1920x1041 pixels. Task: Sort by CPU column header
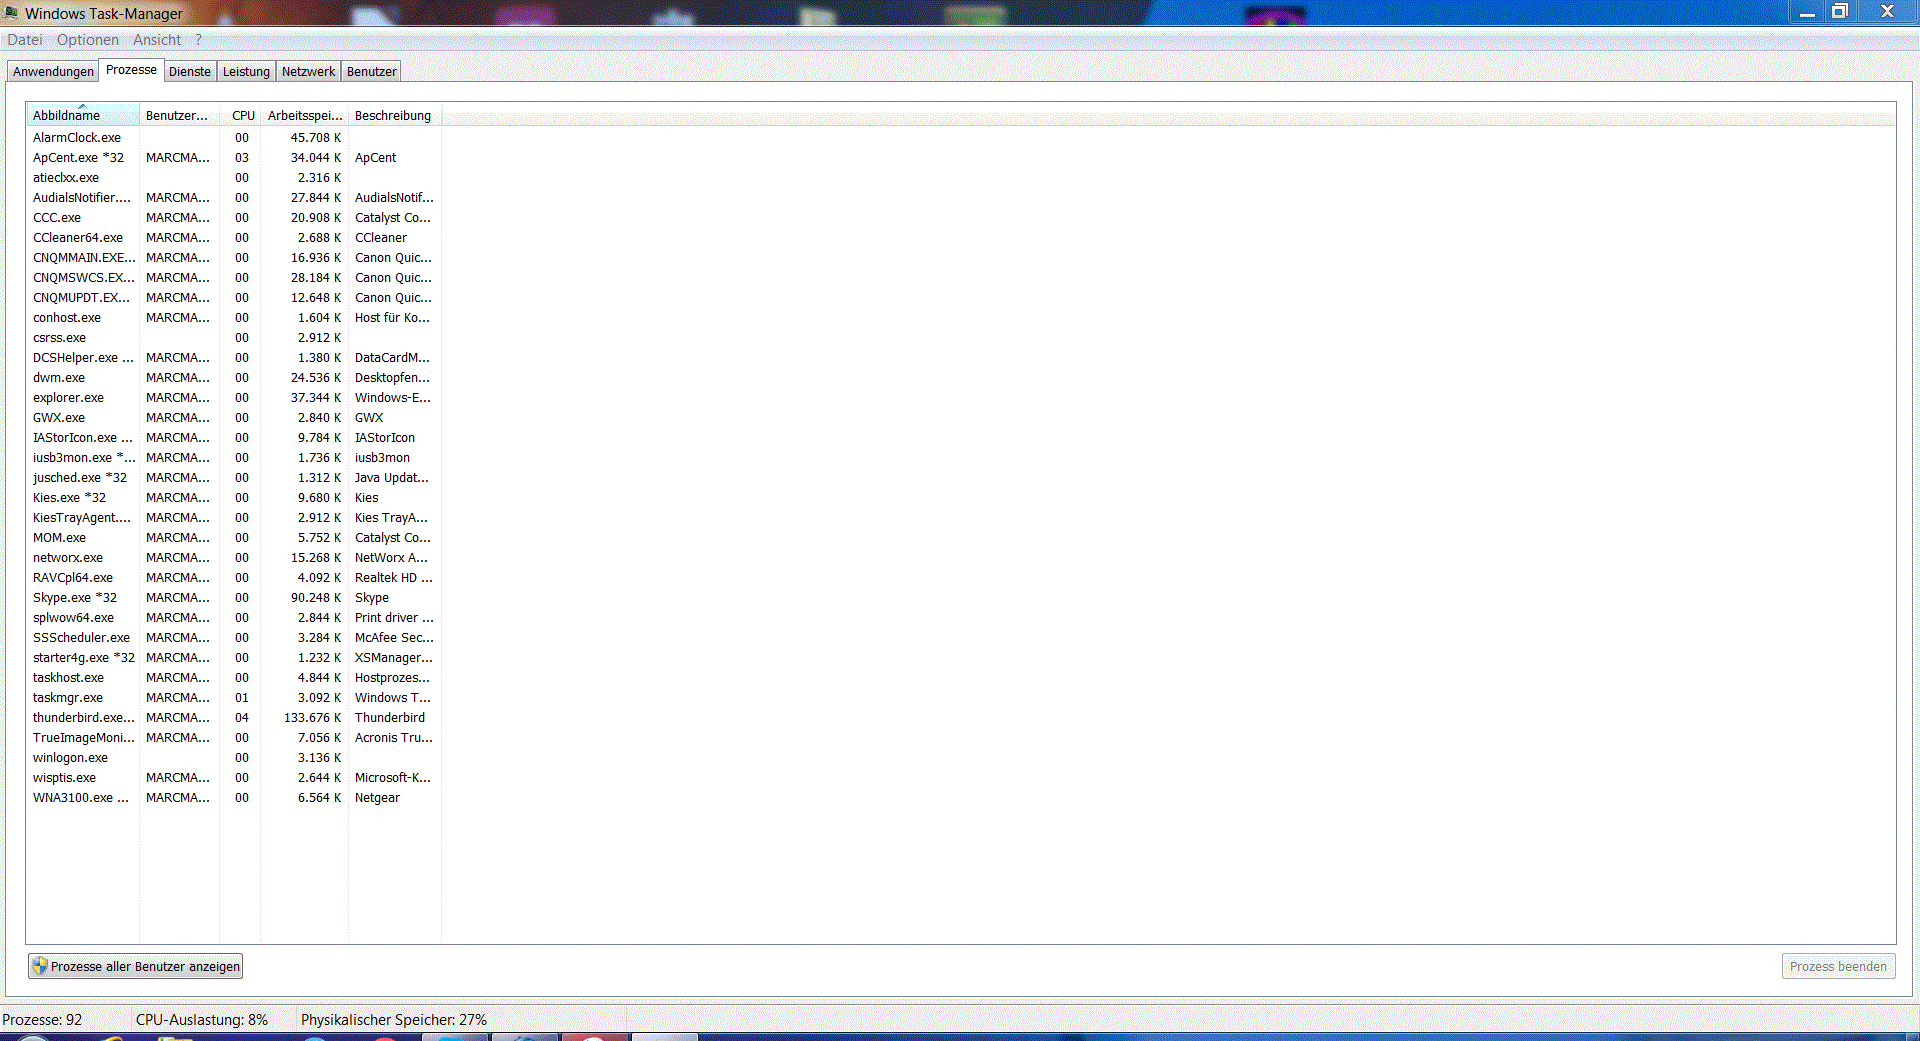241,115
